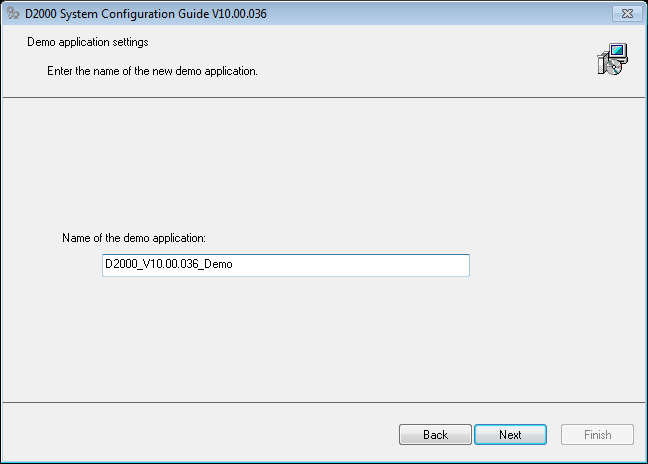Click empty title bar area beside the title
The height and width of the screenshot is (464, 648).
(x=420, y=13)
